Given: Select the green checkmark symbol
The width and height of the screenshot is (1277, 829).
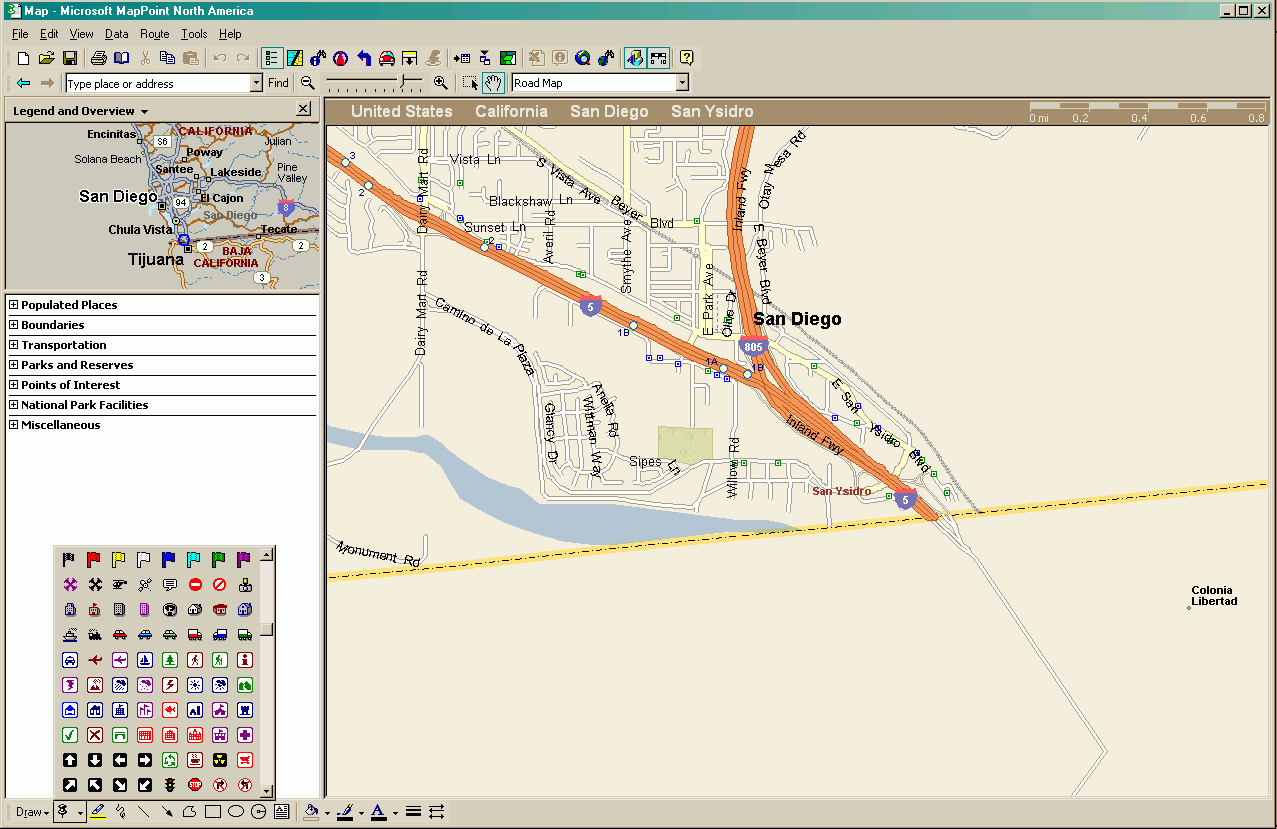Looking at the screenshot, I should 70,735.
